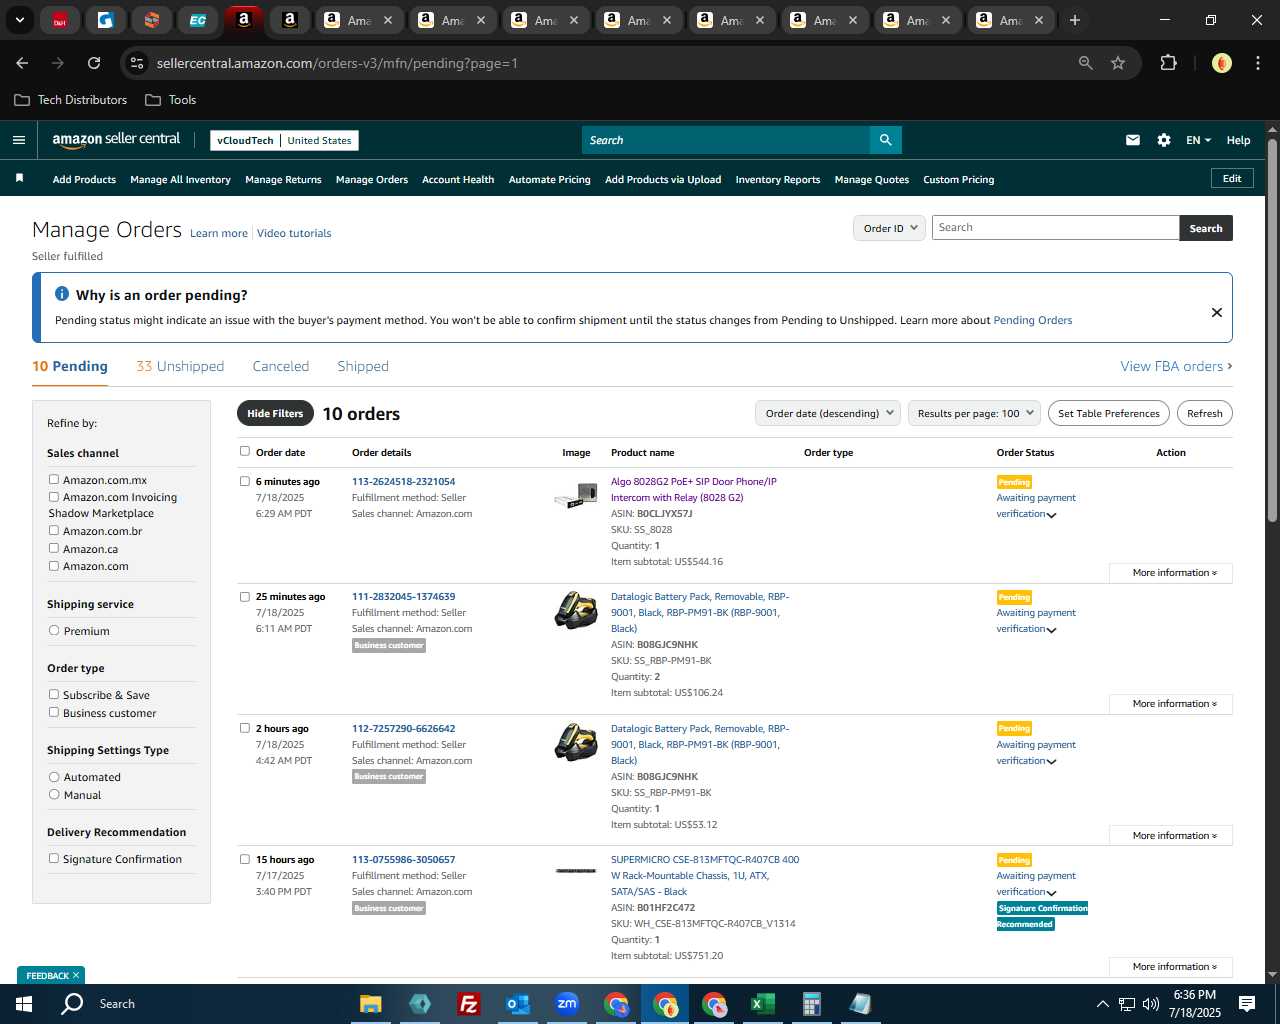Click the order search input field
Viewport: 1280px width, 1024px height.
point(1055,228)
